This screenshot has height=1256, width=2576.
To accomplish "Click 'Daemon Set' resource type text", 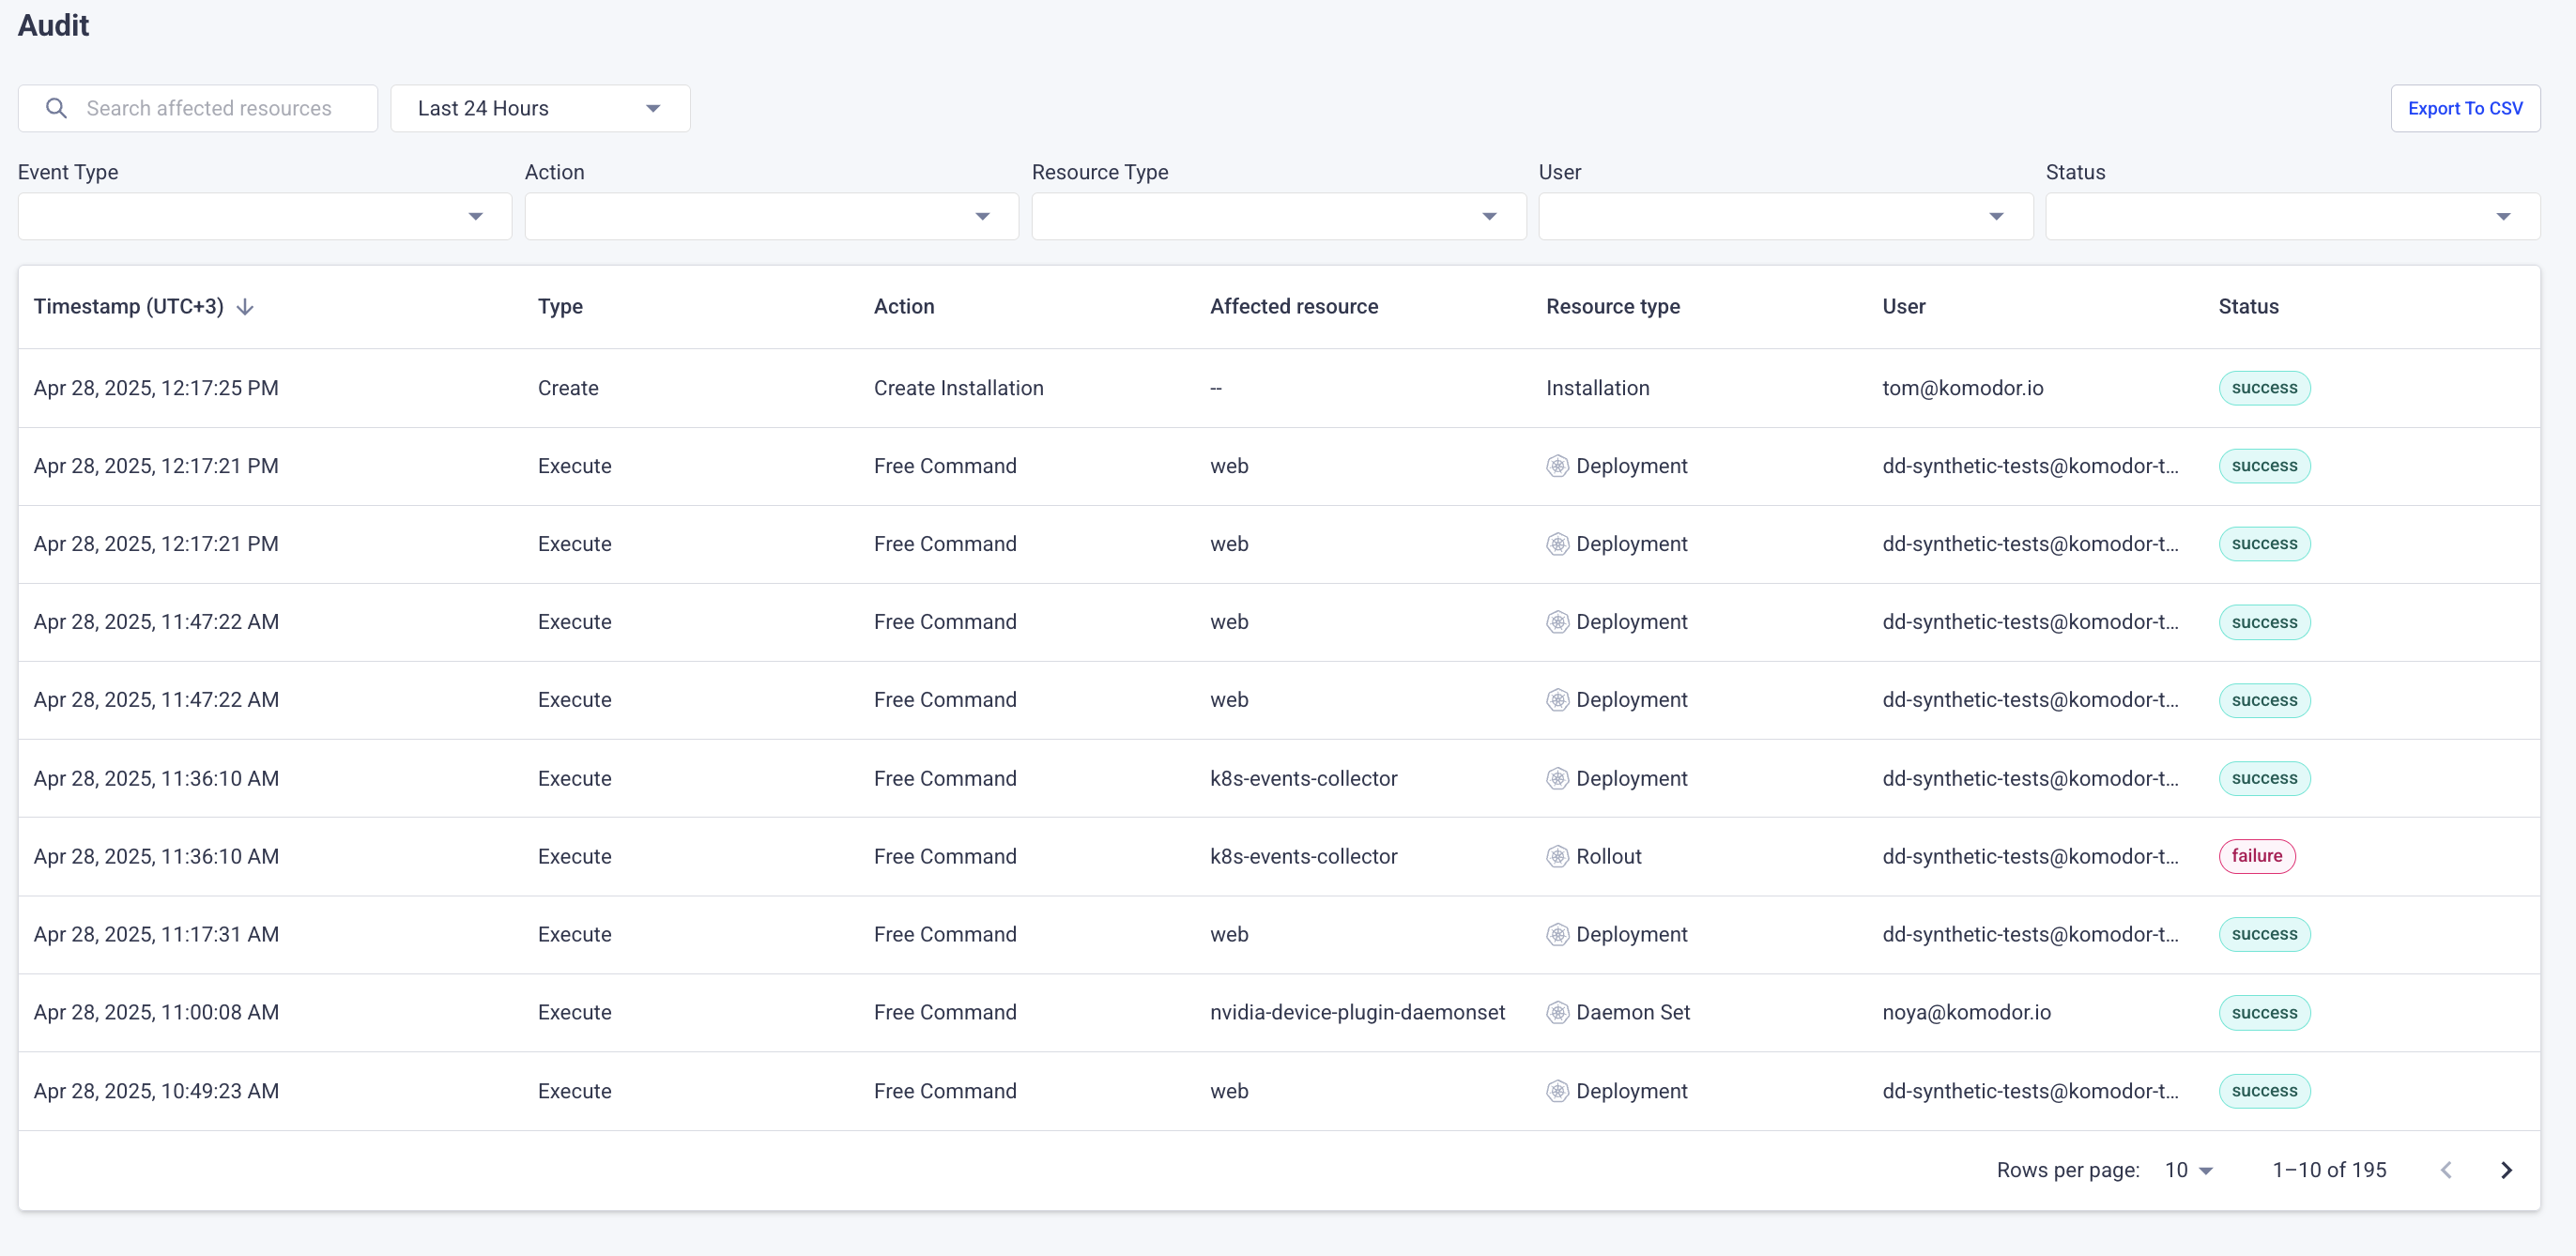I will (1633, 1012).
